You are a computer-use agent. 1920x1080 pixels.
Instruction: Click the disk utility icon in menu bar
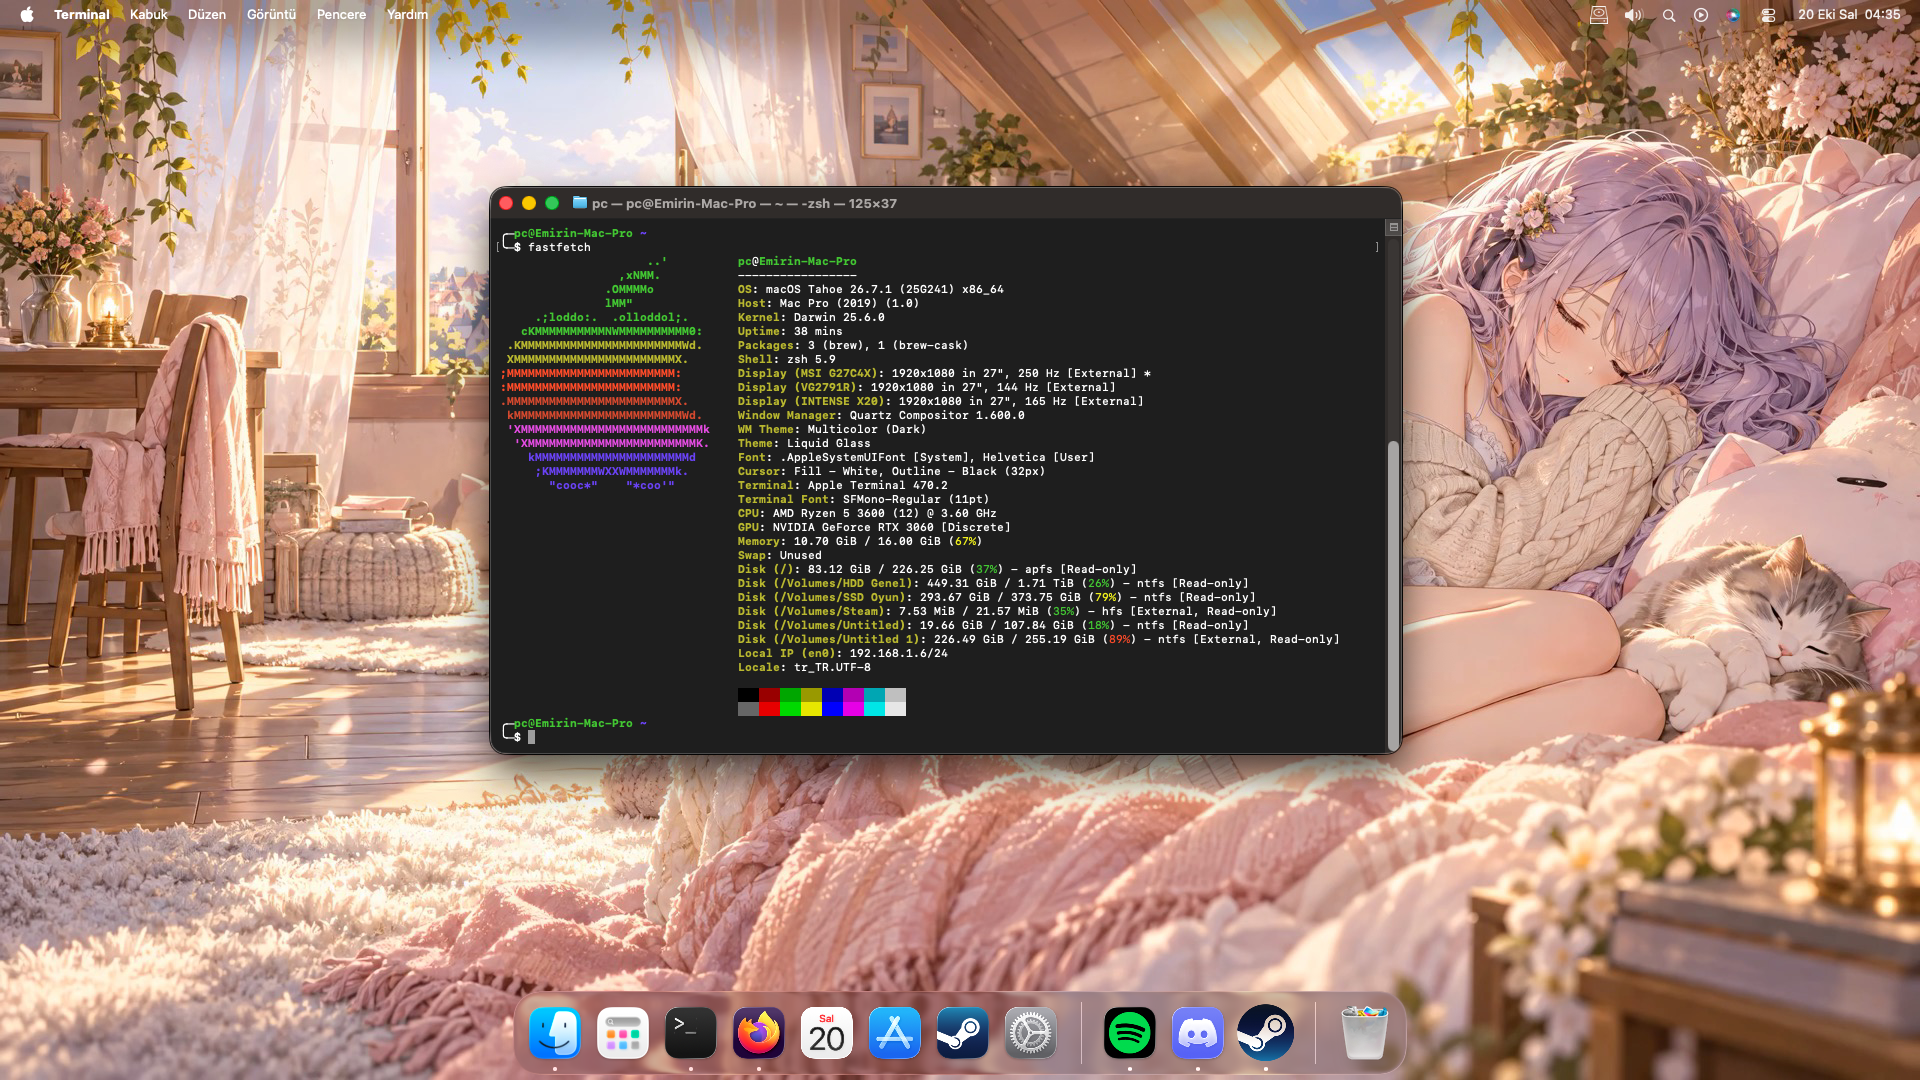click(x=1599, y=15)
